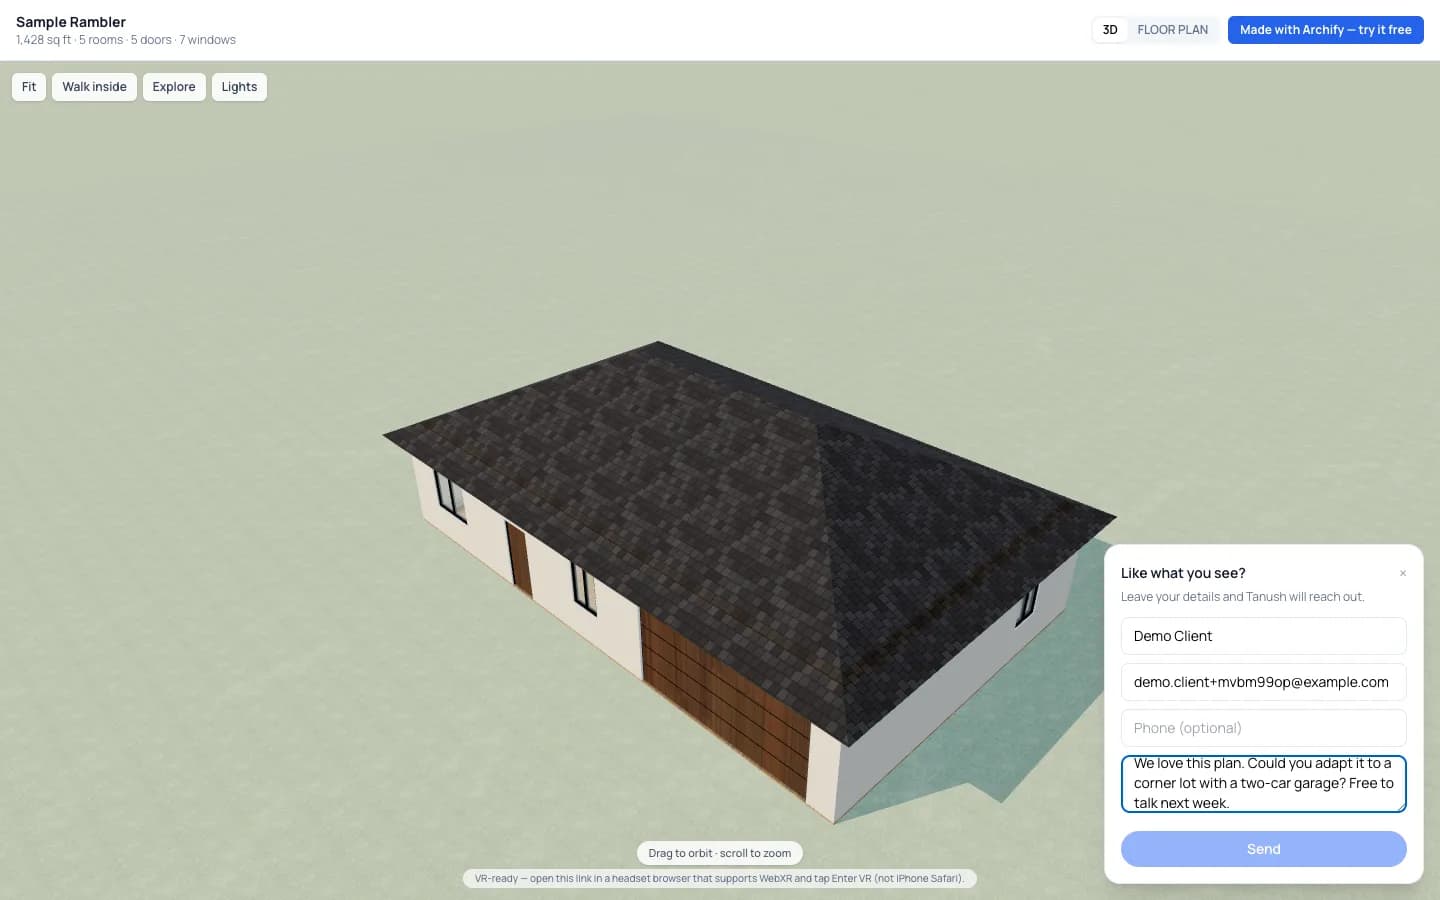
Task: Activate the Explore mode button
Action: pos(174,87)
